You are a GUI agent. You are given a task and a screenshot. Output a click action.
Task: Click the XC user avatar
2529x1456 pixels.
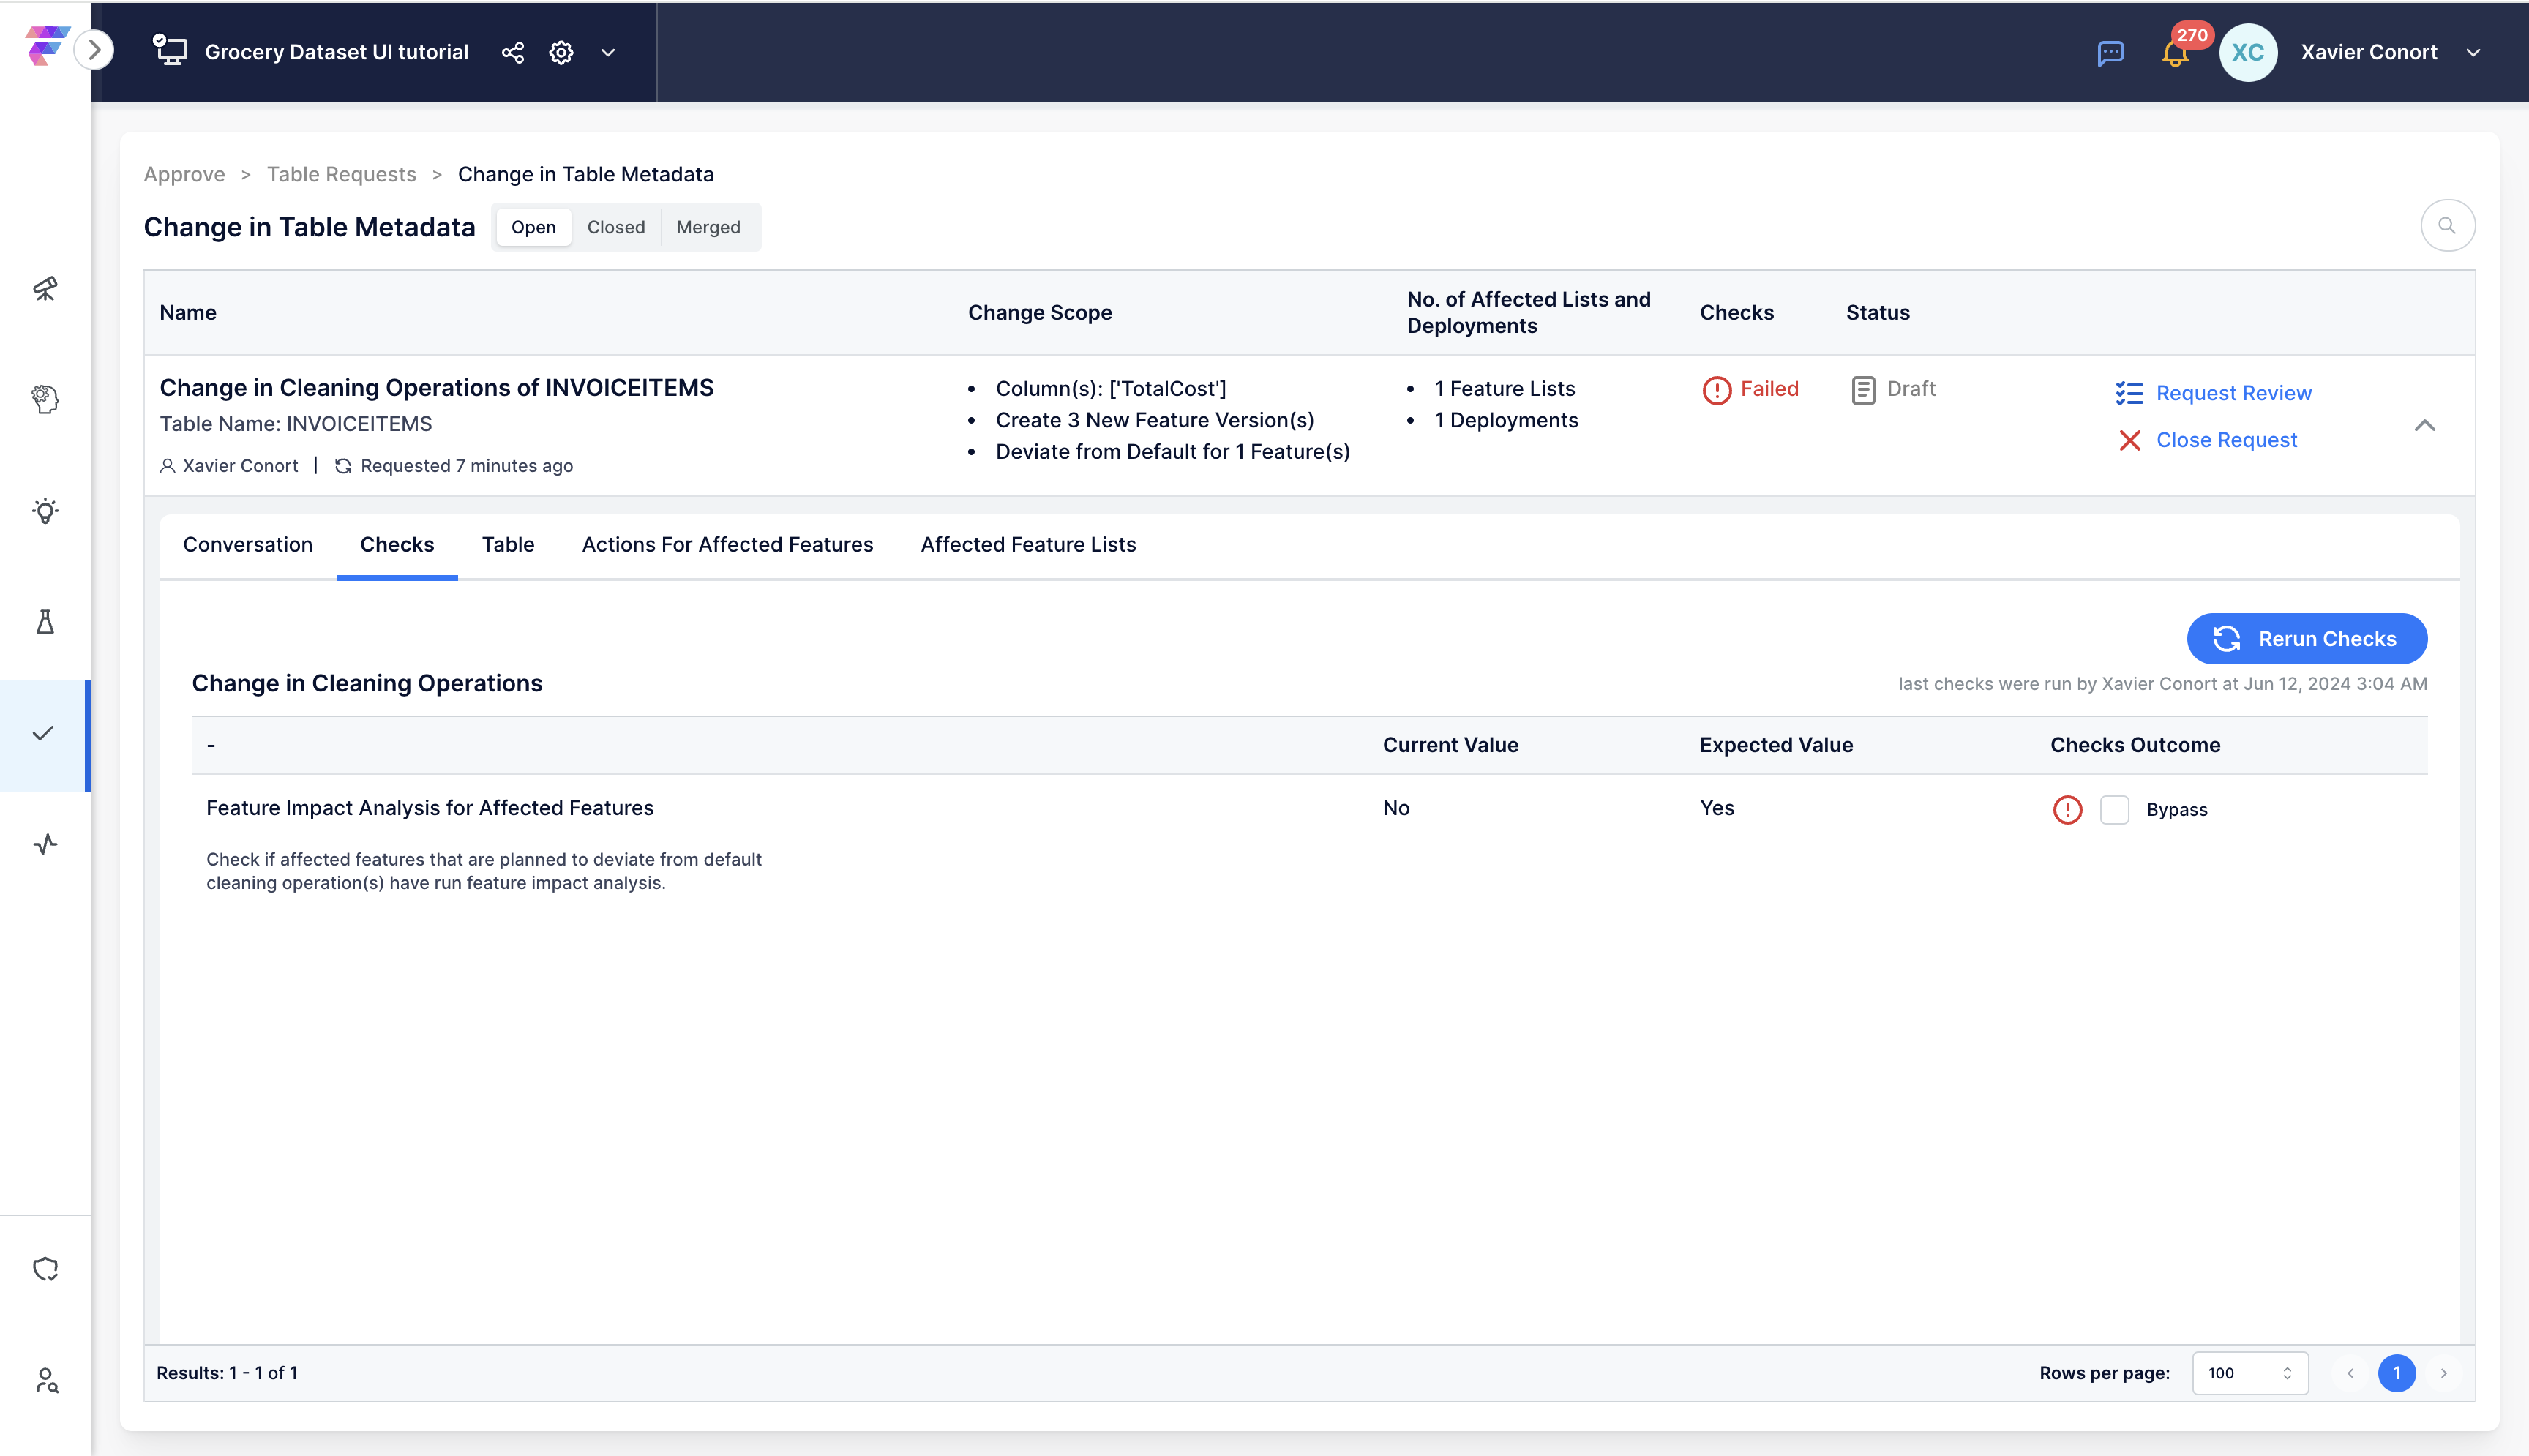(x=2247, y=52)
